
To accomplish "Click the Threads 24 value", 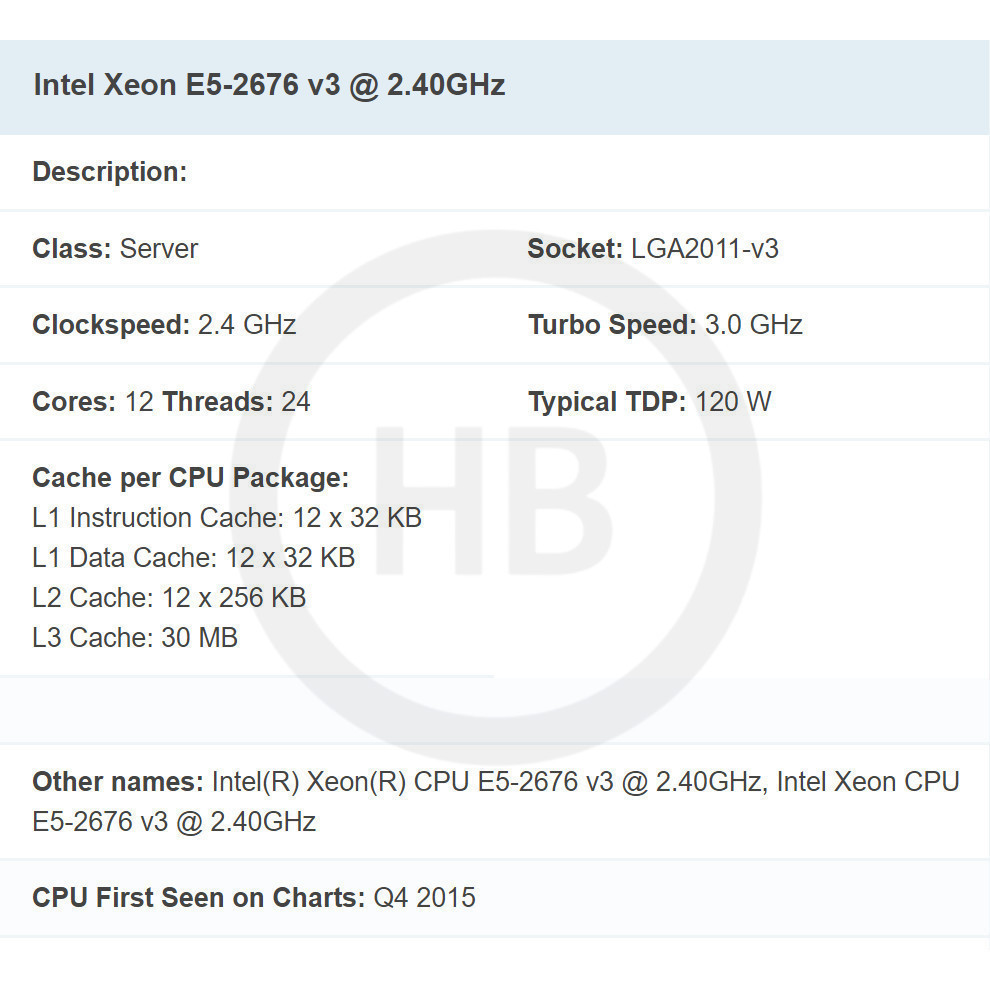I will pyautogui.click(x=236, y=402).
